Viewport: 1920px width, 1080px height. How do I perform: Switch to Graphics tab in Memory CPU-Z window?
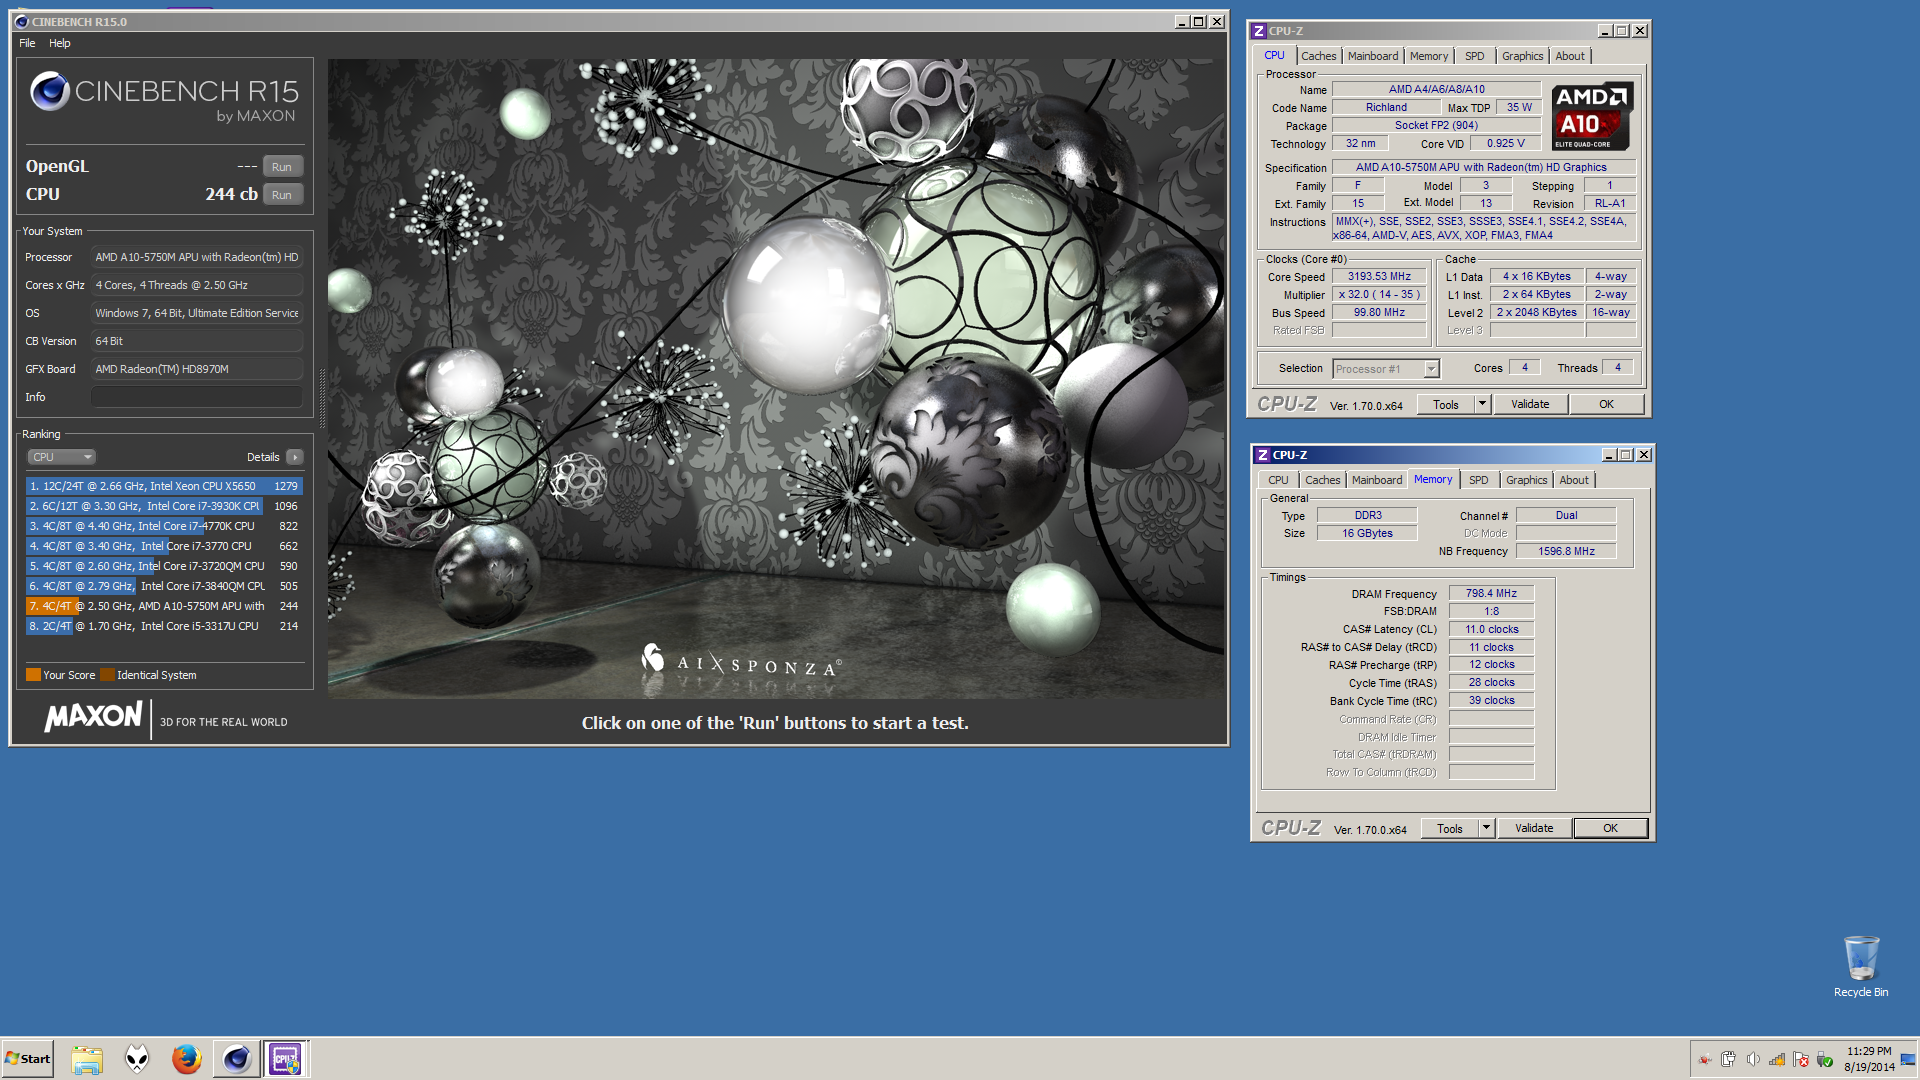tap(1526, 480)
